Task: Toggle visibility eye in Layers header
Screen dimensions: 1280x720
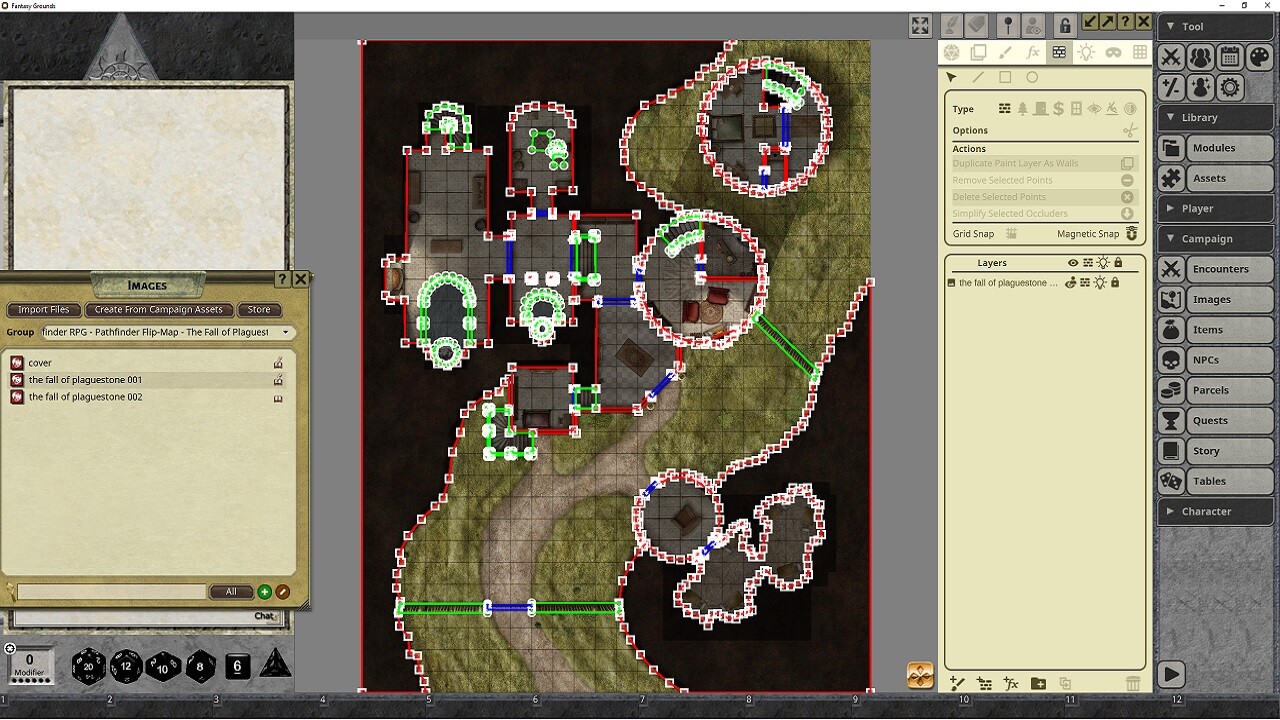Action: (1073, 263)
